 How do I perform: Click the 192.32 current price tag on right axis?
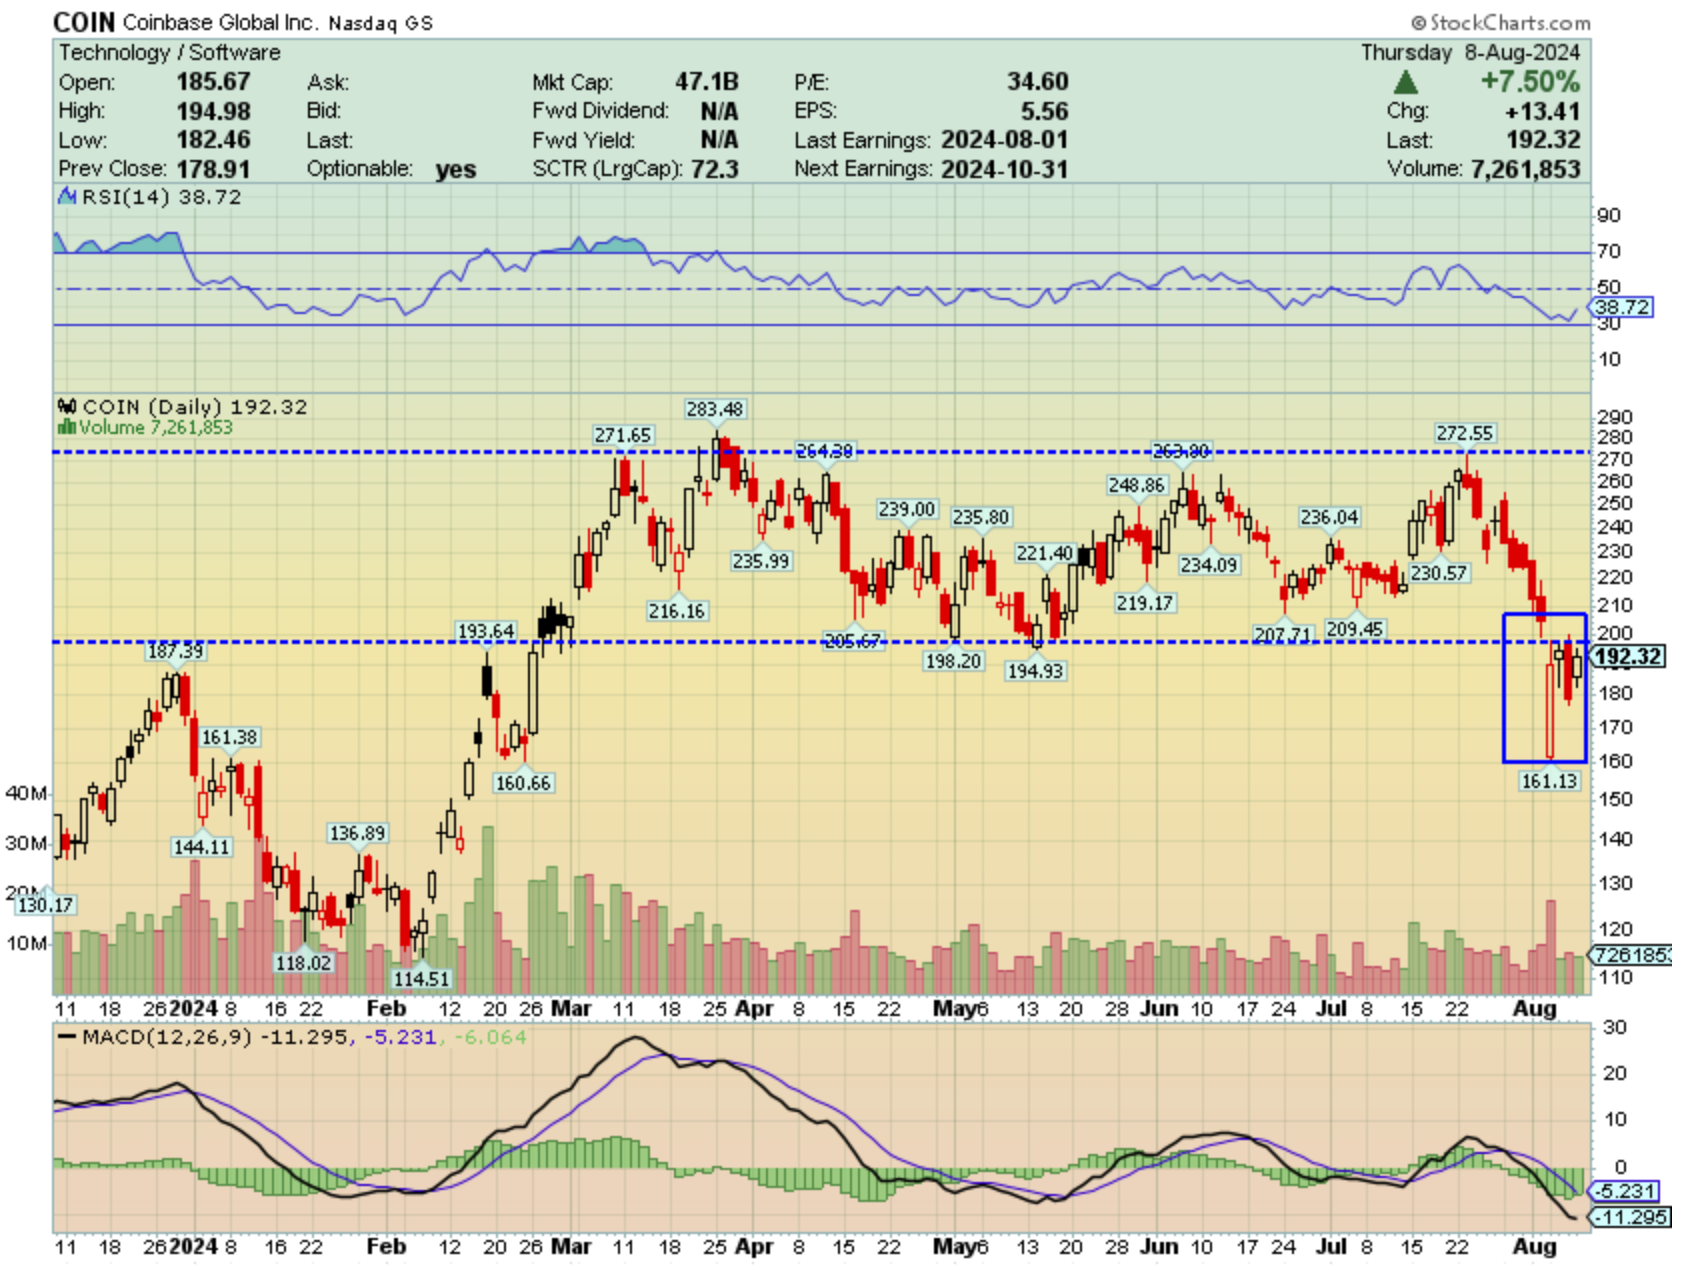click(1628, 657)
